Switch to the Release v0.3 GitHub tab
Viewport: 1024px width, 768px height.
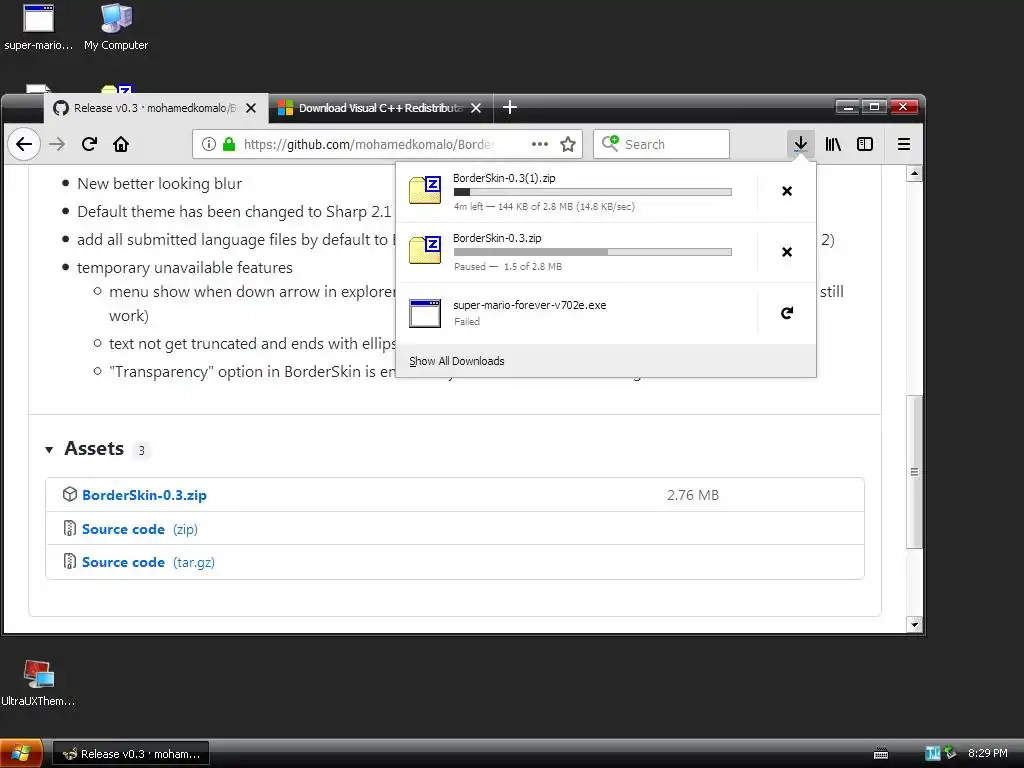pos(155,108)
